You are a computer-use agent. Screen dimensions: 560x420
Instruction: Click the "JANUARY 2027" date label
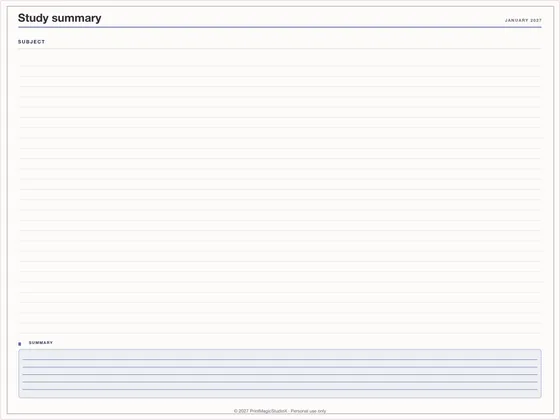point(523,20)
